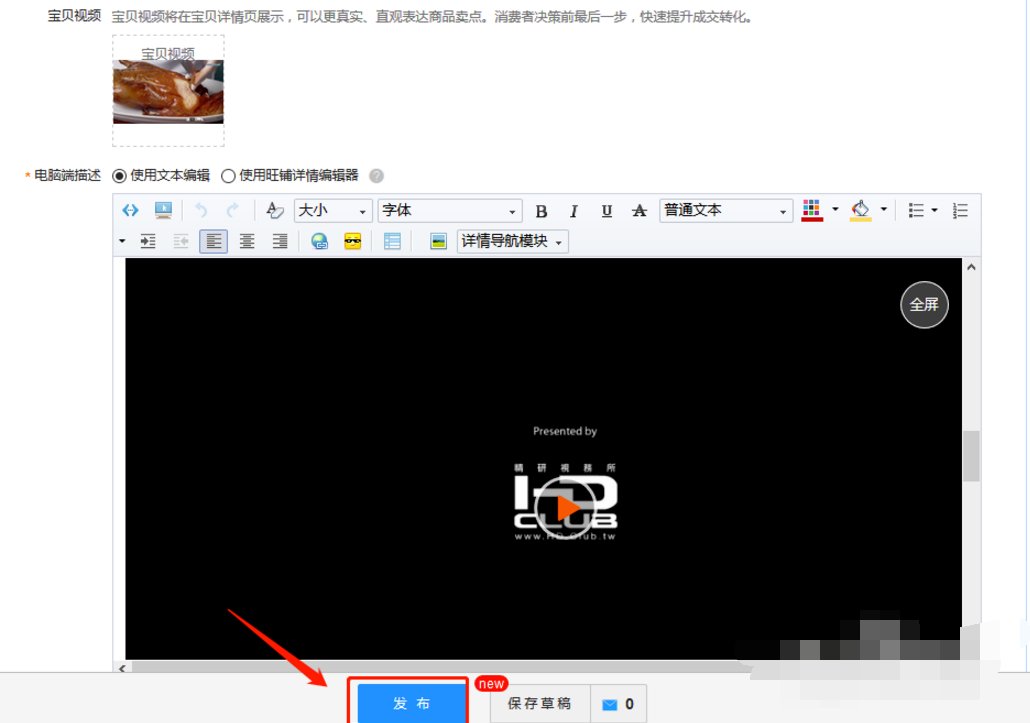Apply italic formatting
The height and width of the screenshot is (723, 1030).
(x=573, y=211)
